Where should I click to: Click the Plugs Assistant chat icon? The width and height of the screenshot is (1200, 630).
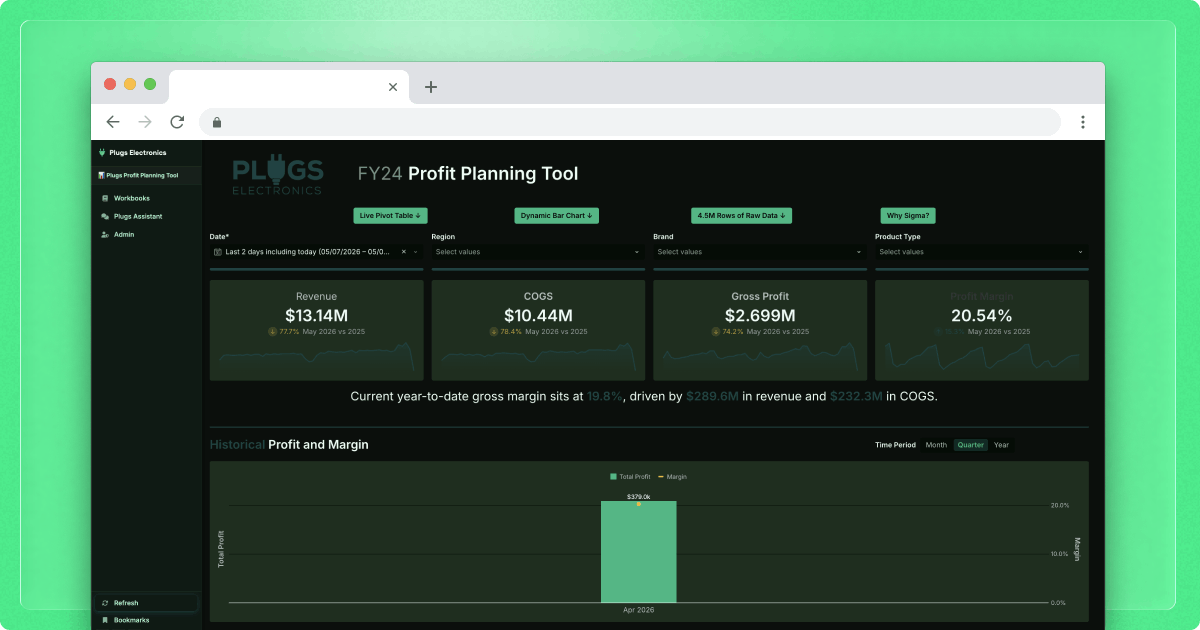pos(105,216)
